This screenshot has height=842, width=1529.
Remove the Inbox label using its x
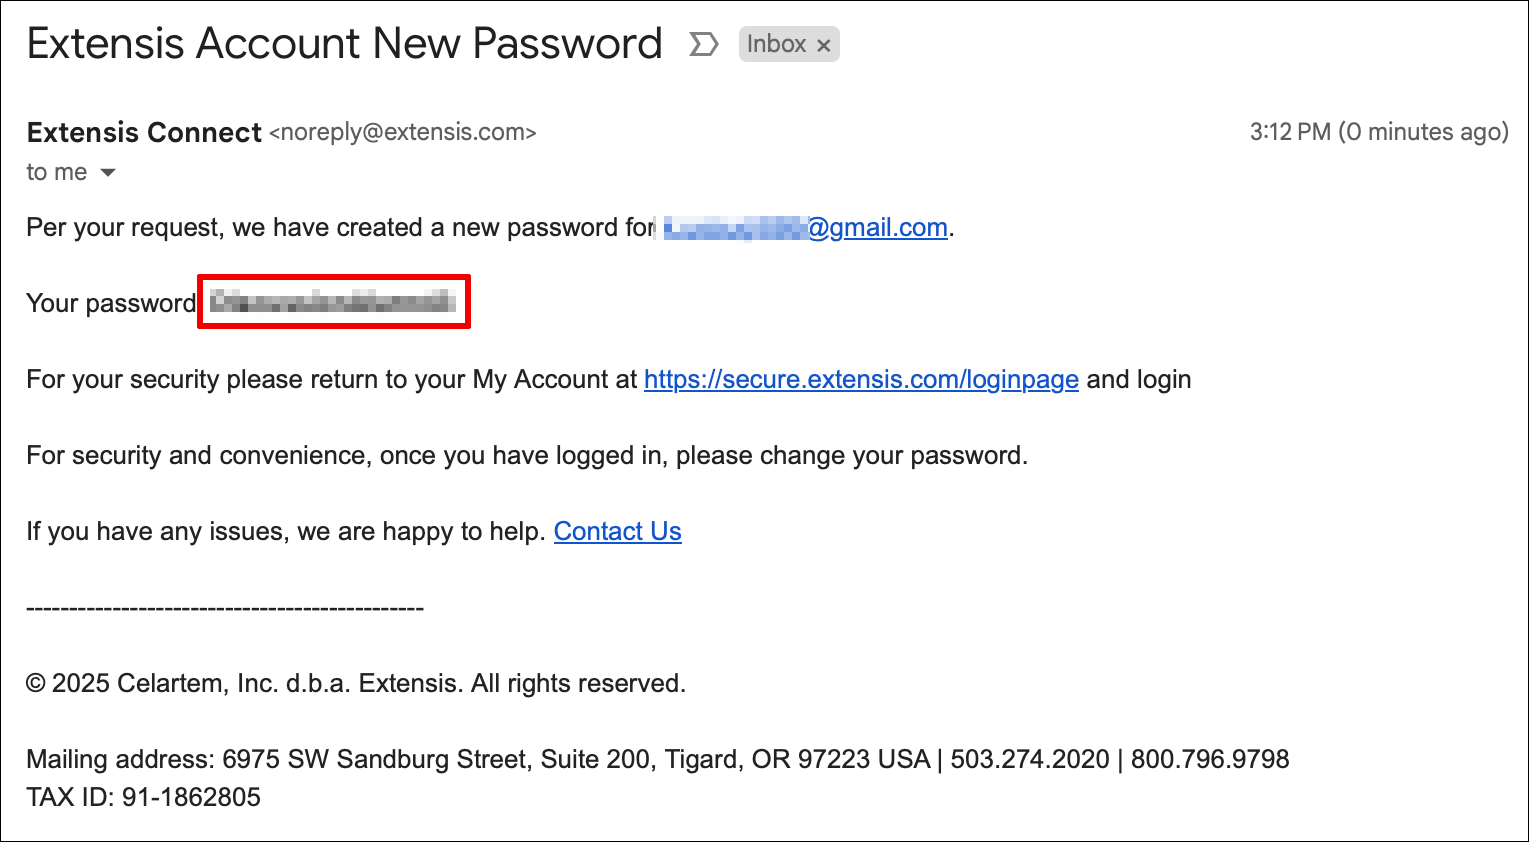point(824,45)
